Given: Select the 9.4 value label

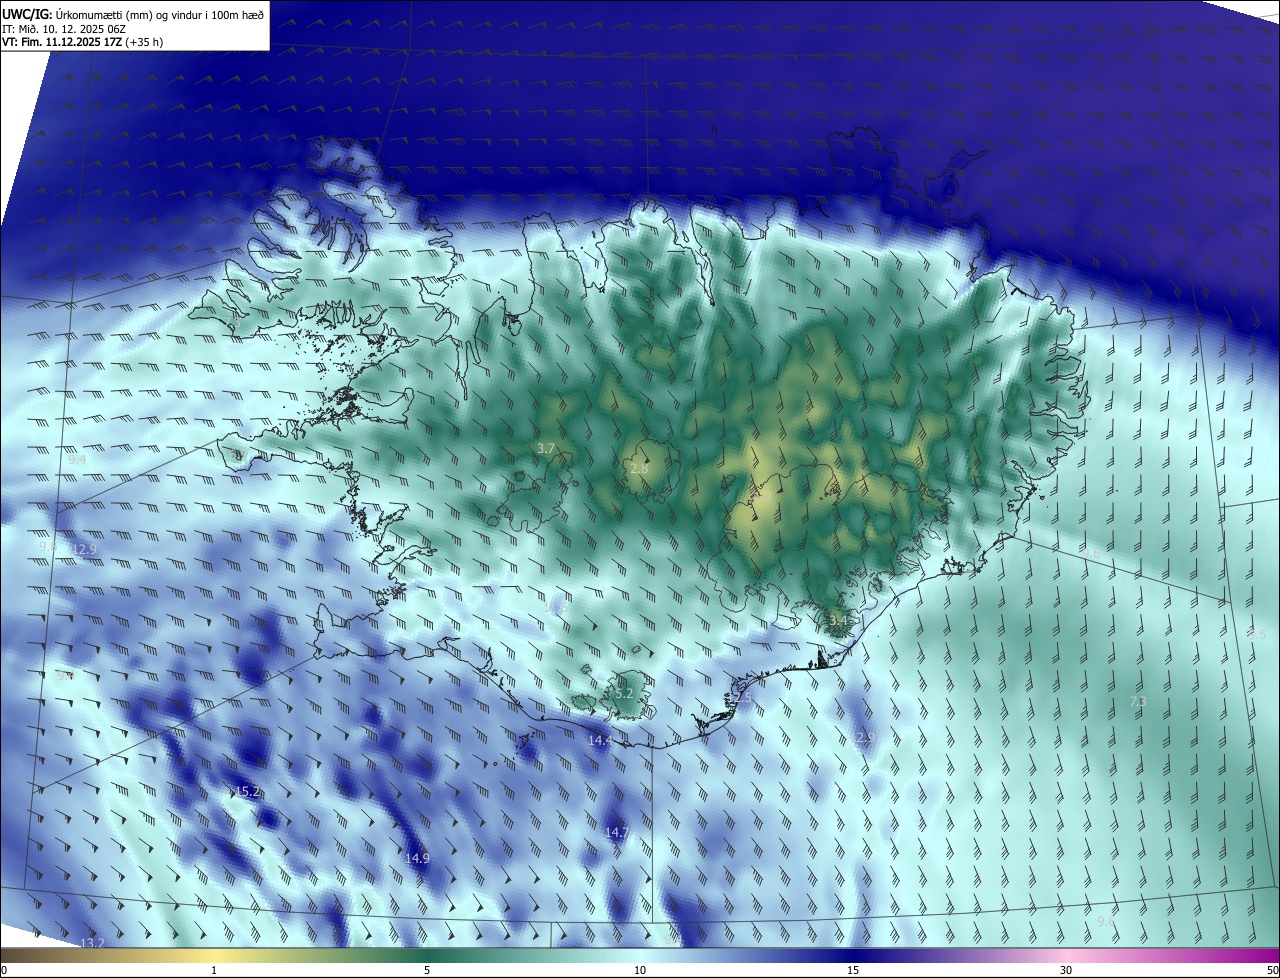Looking at the screenshot, I should coord(77,460).
